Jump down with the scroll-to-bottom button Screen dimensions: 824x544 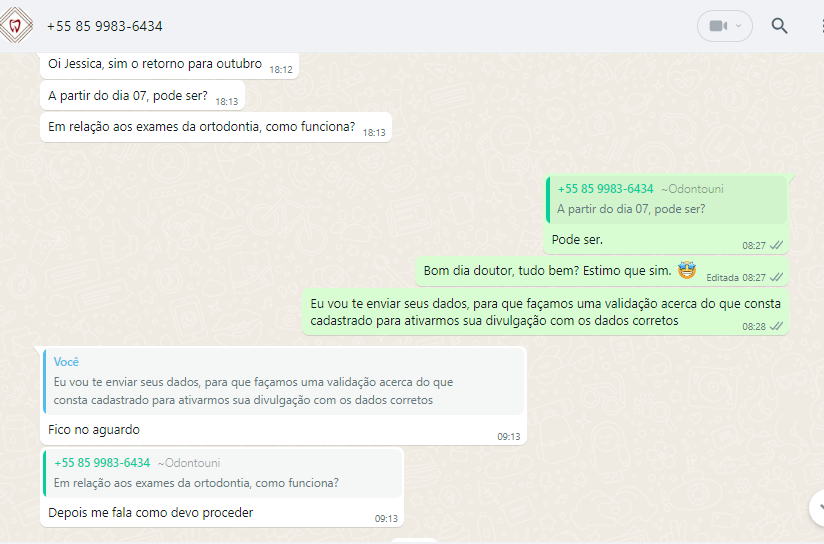(818, 508)
